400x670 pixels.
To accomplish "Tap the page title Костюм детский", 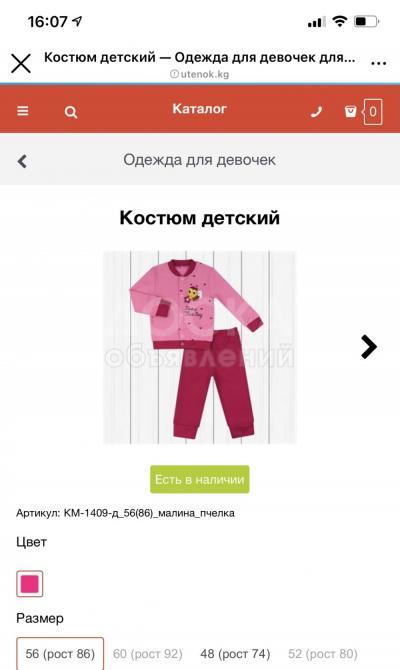I will [x=200, y=217].
